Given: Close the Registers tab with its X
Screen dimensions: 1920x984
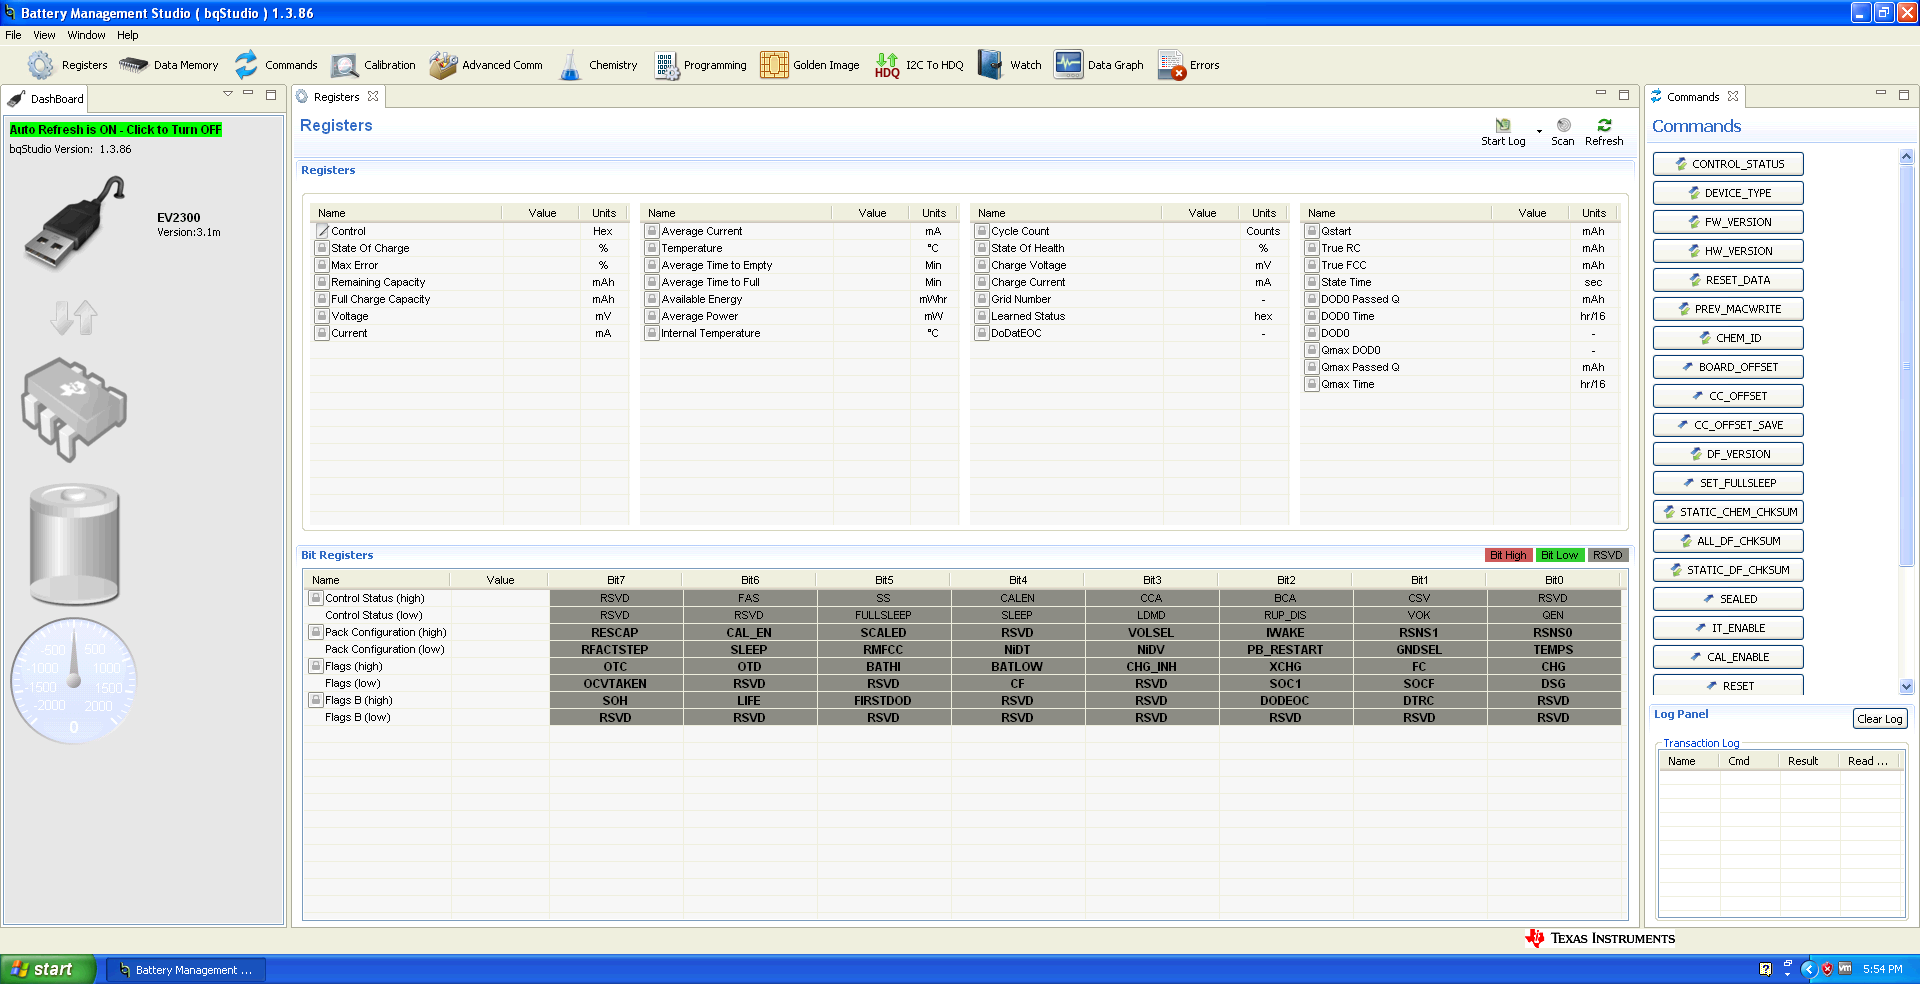Looking at the screenshot, I should point(373,97).
